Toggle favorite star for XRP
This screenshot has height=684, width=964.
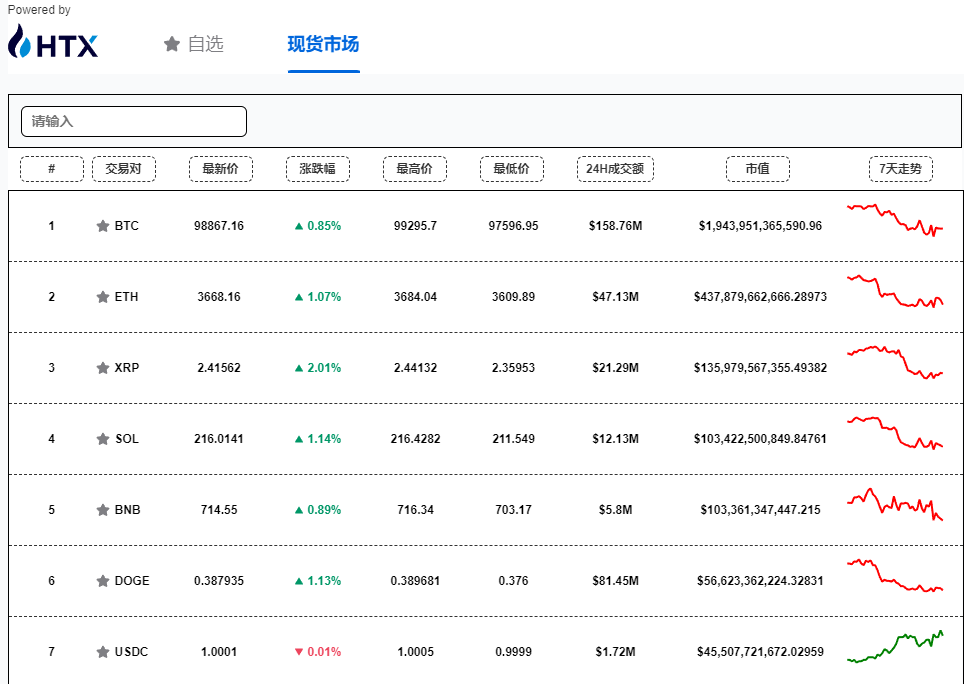point(102,368)
